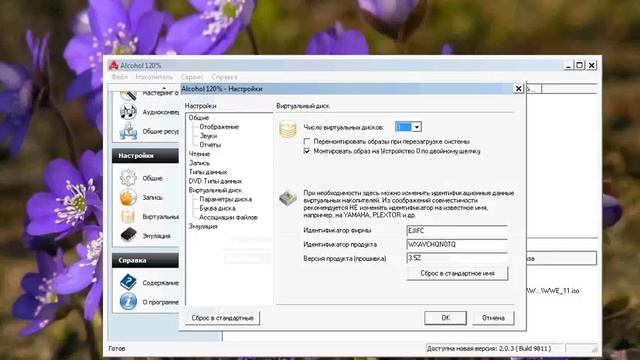Select Виртуальный диск tree node
The width and height of the screenshot is (640, 360).
tap(215, 190)
